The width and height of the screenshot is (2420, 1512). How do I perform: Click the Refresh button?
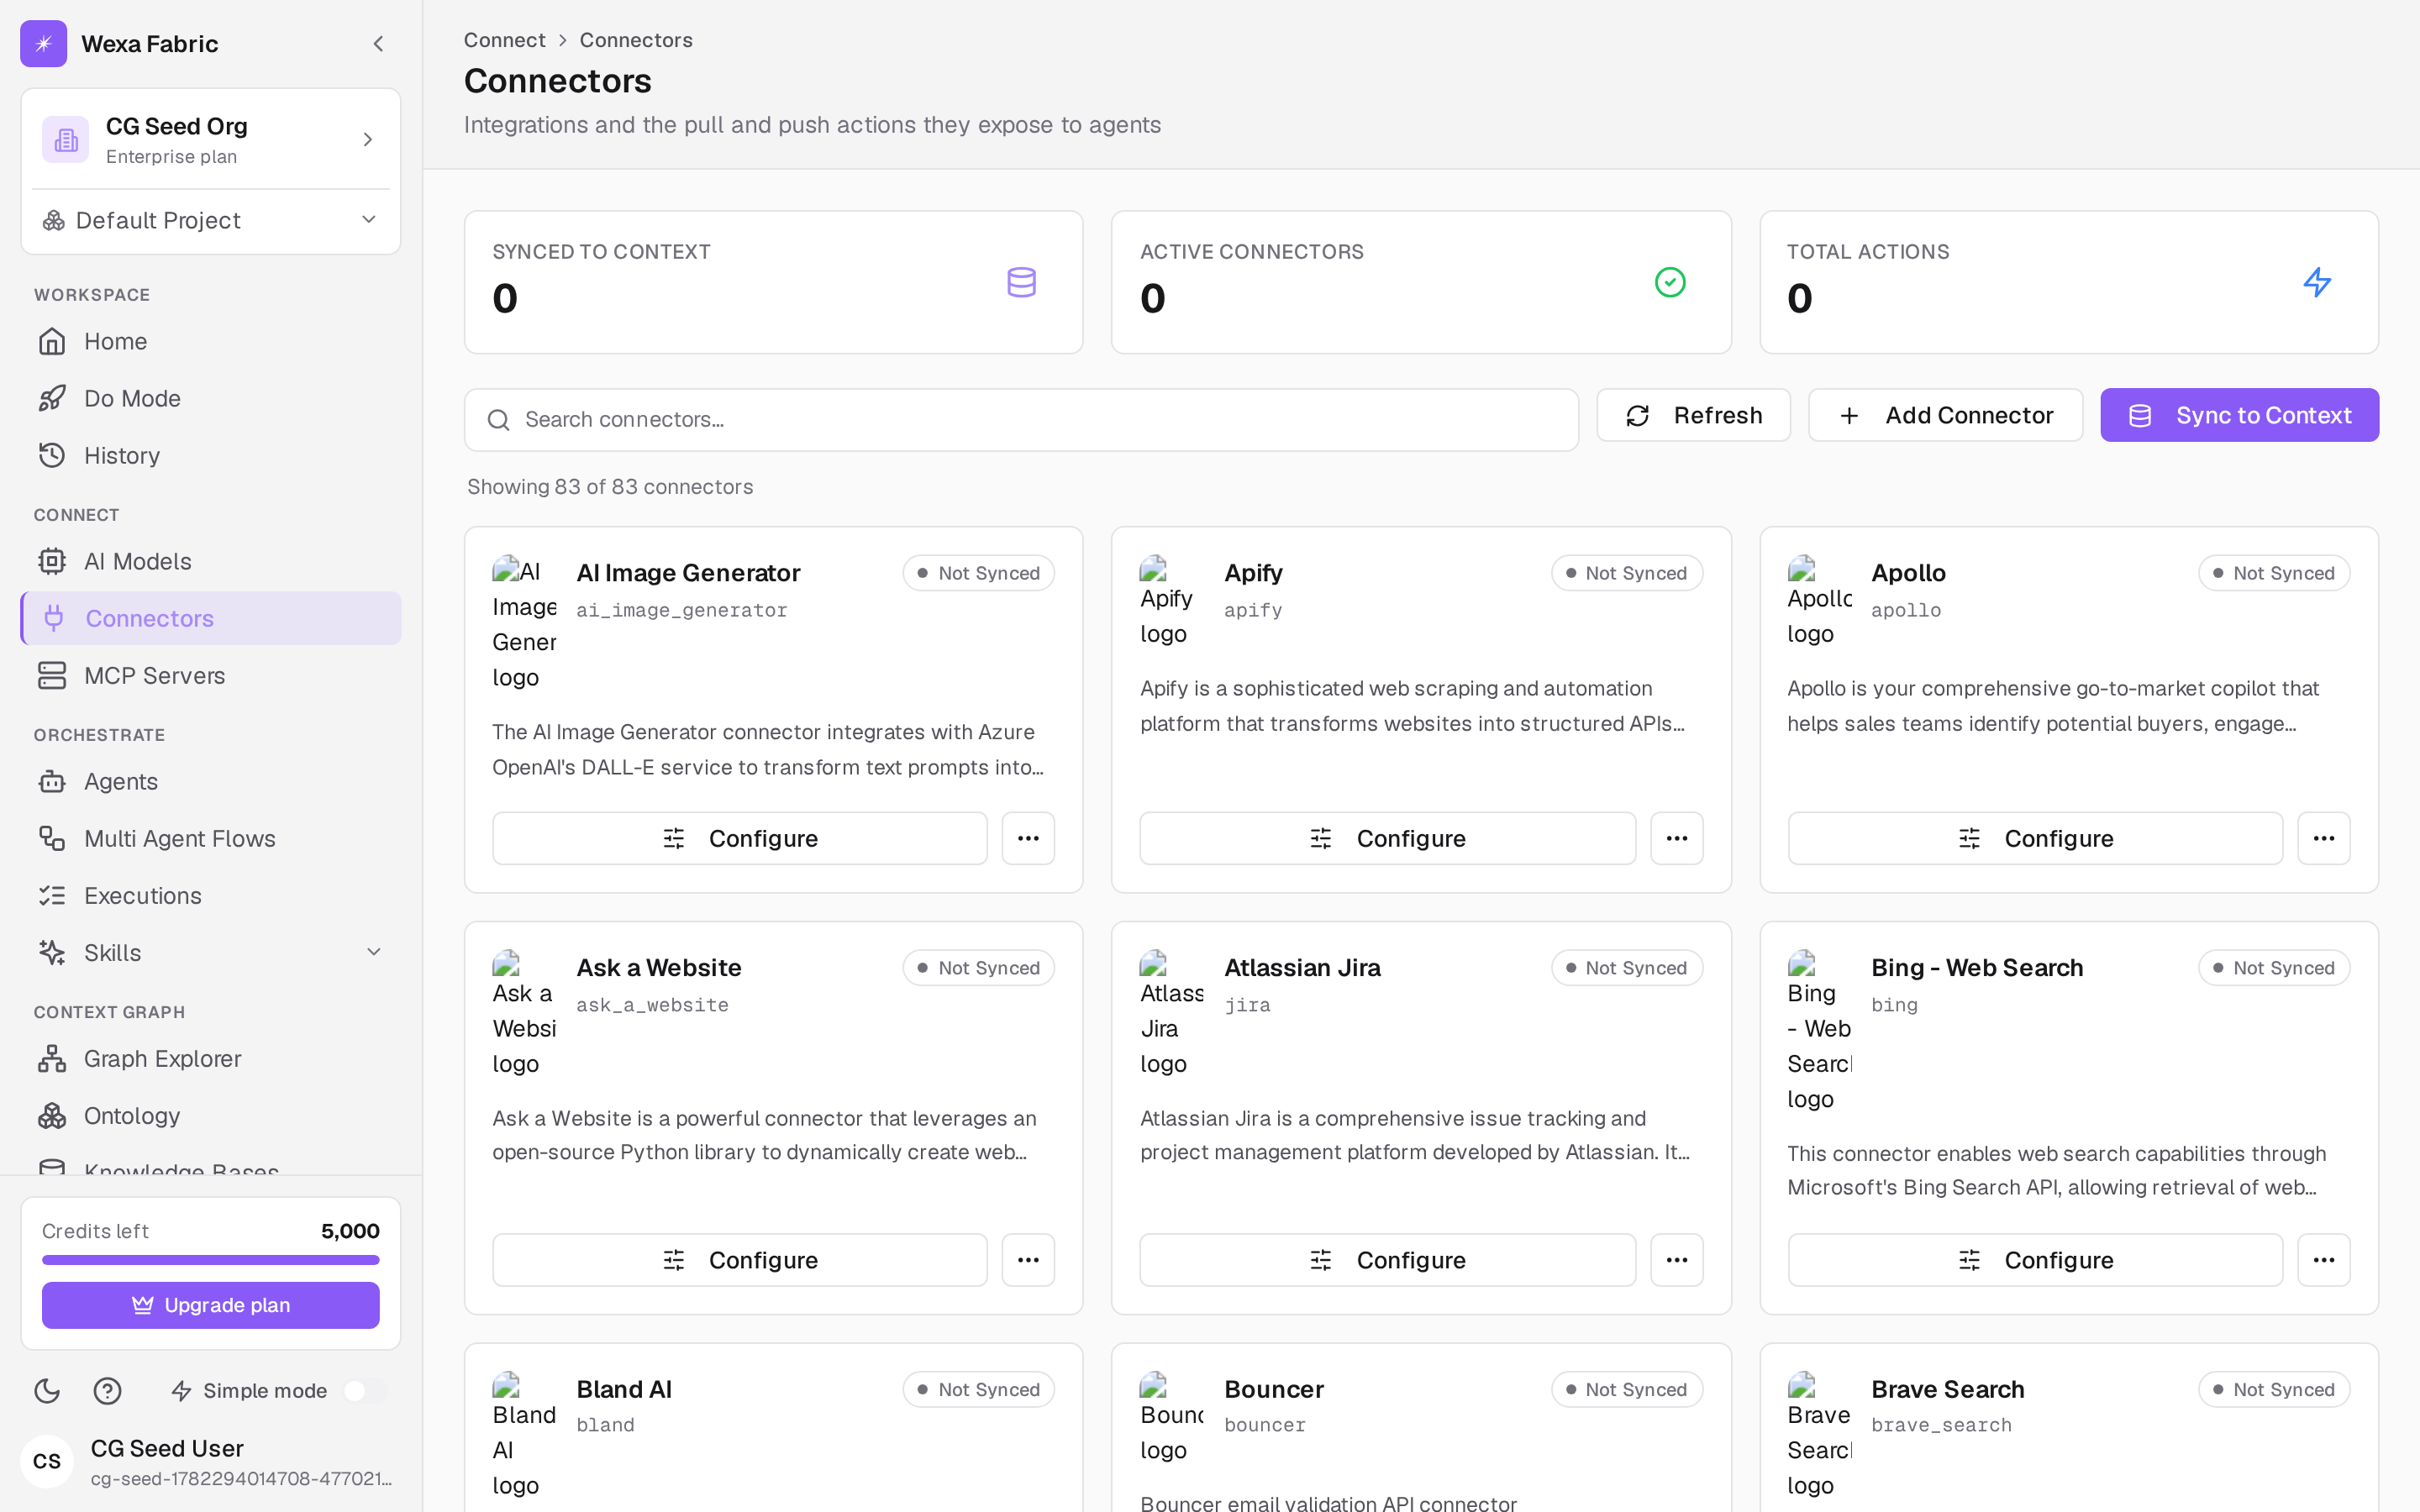1693,415
